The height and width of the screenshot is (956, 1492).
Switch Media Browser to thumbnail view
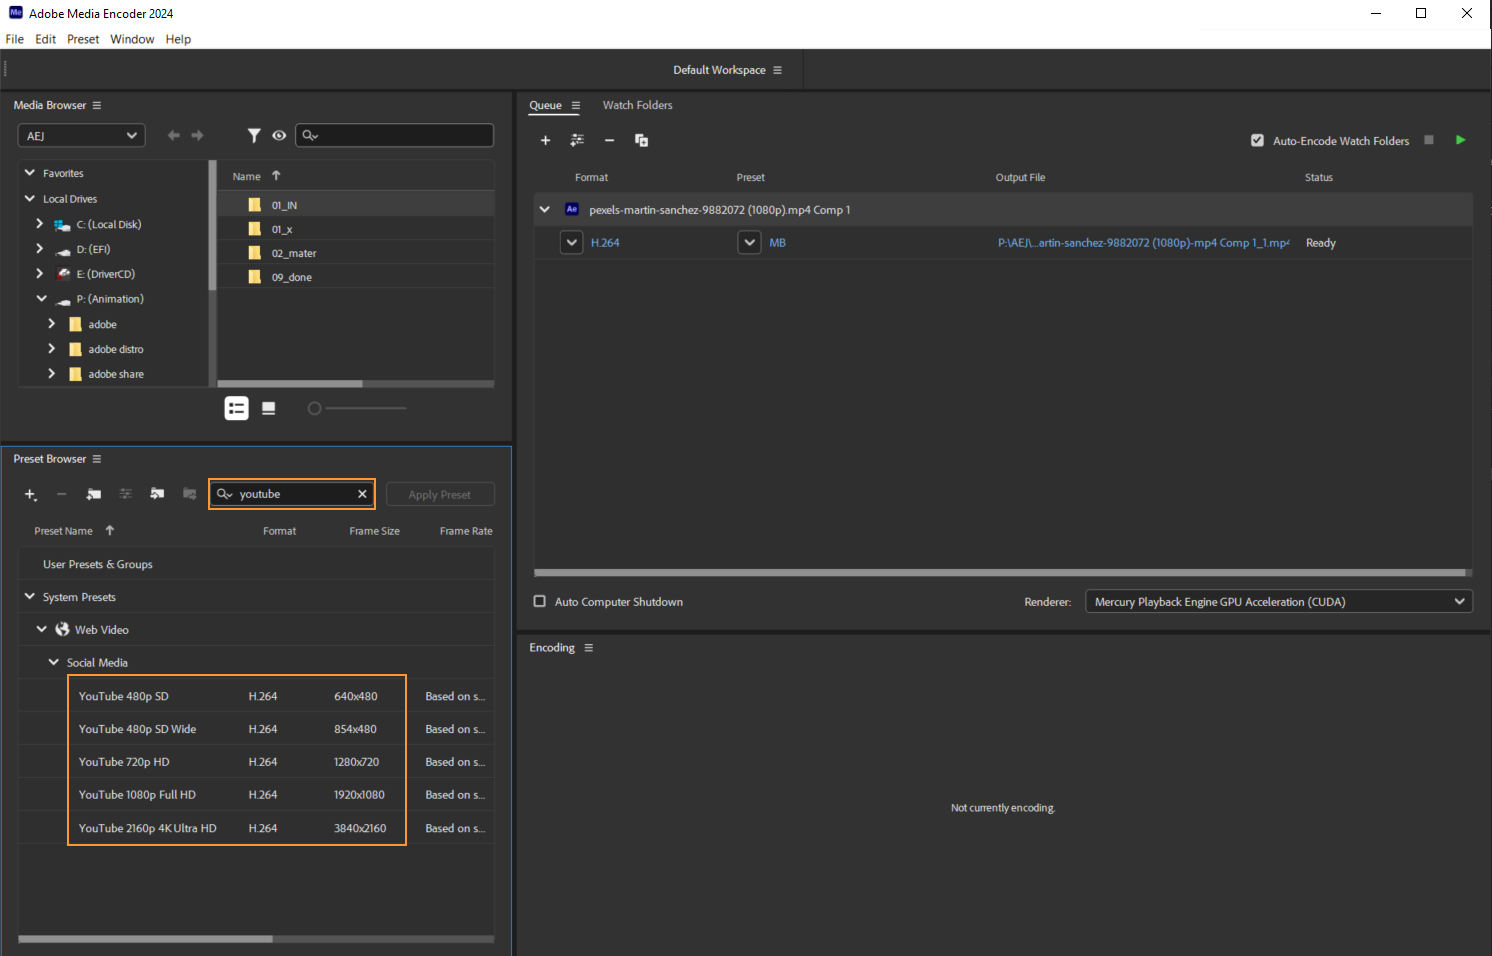pos(268,408)
